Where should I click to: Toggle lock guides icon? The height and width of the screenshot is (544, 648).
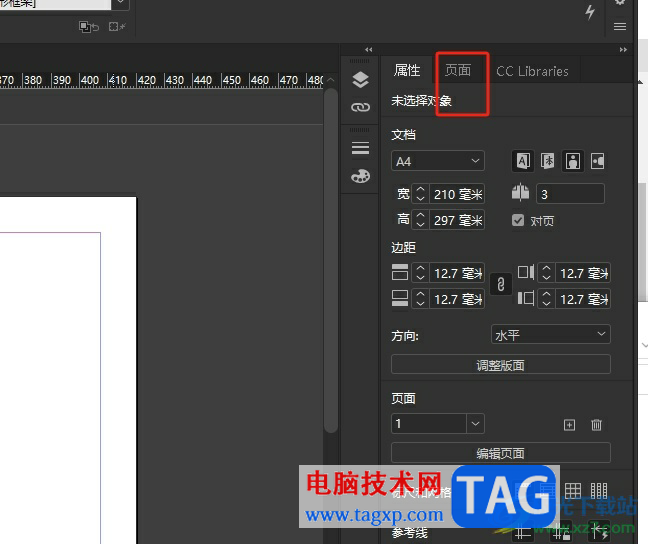tap(562, 532)
